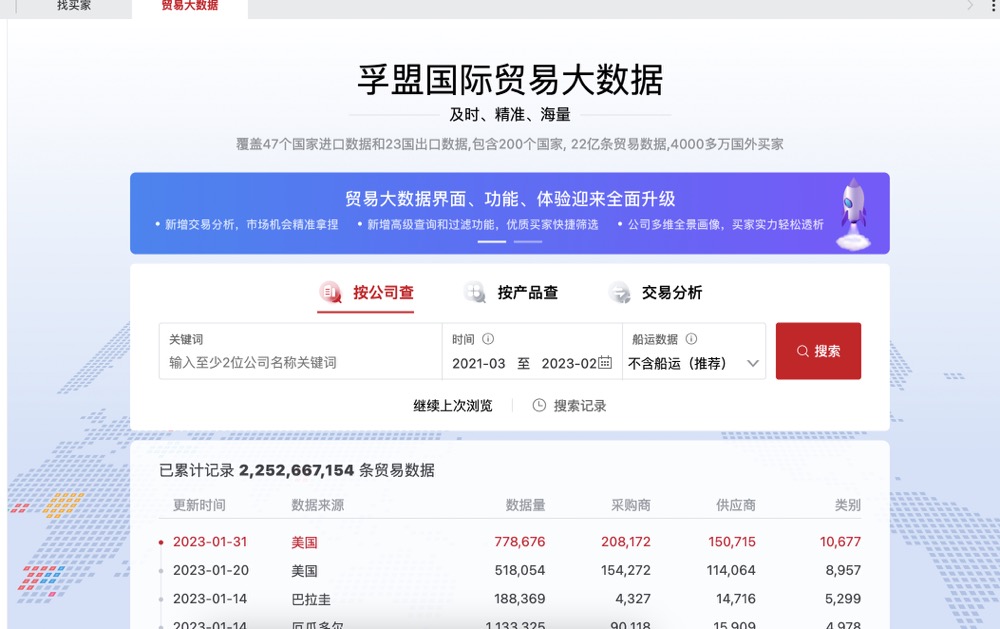Click the chevron arrow near the top right
Image resolution: width=1000 pixels, height=629 pixels.
coord(971,5)
